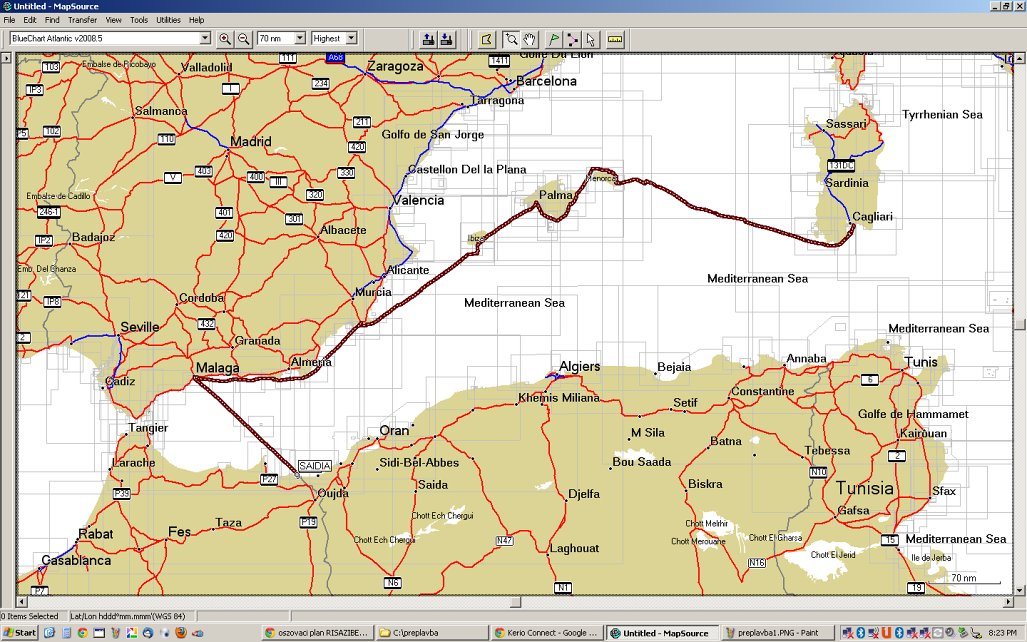
Task: Open the Highest detail level dropdown
Action: point(349,39)
